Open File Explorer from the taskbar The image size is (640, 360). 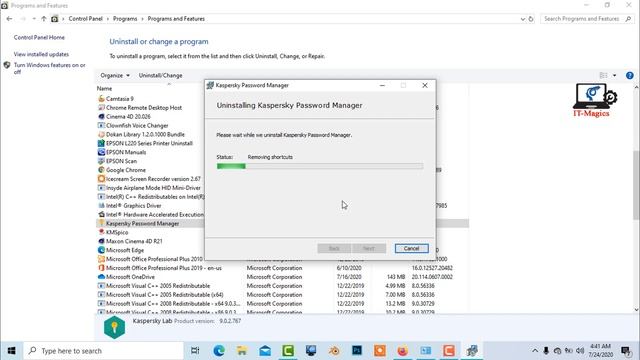(242, 351)
